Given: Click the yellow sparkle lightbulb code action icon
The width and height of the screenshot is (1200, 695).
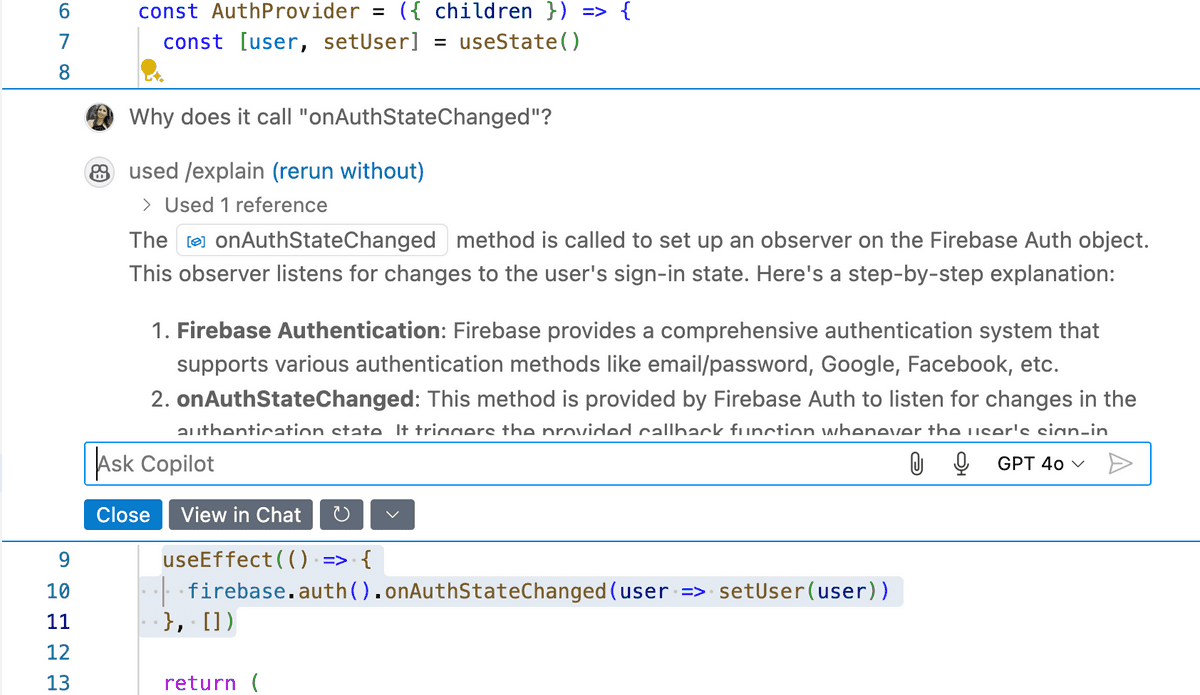Looking at the screenshot, I should point(150,70).
